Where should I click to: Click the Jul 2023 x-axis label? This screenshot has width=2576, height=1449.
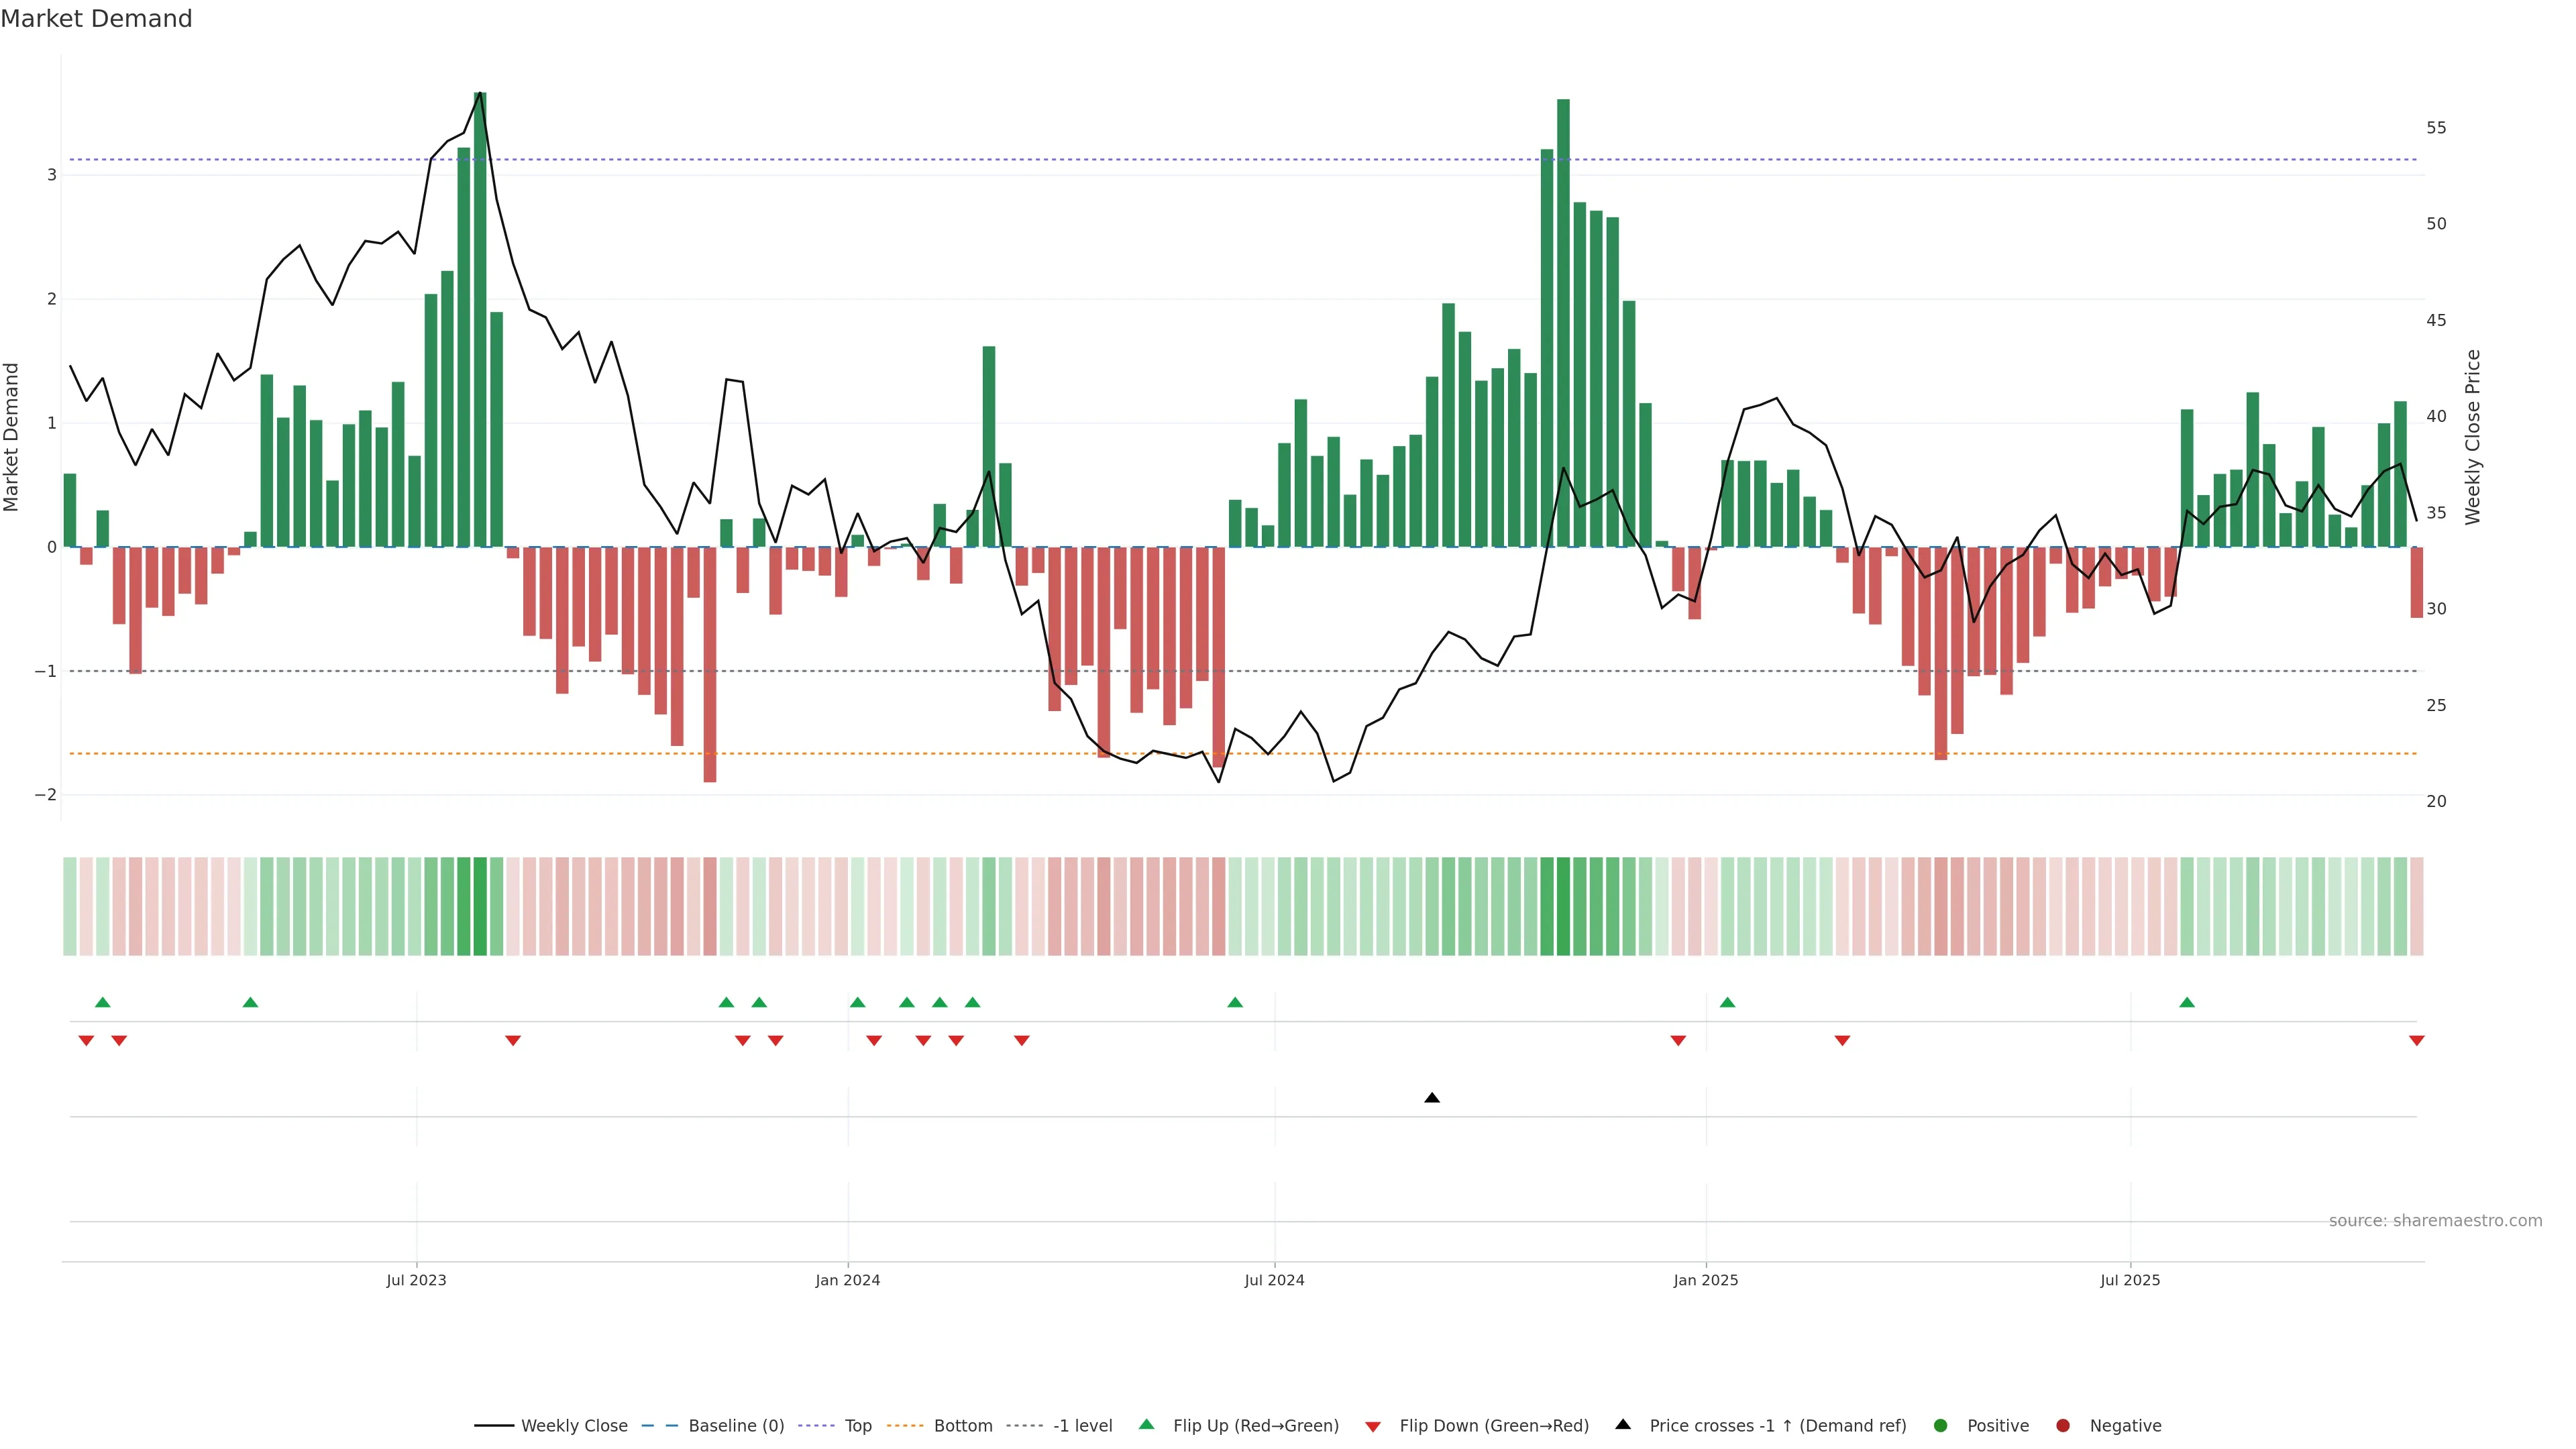point(416,1280)
